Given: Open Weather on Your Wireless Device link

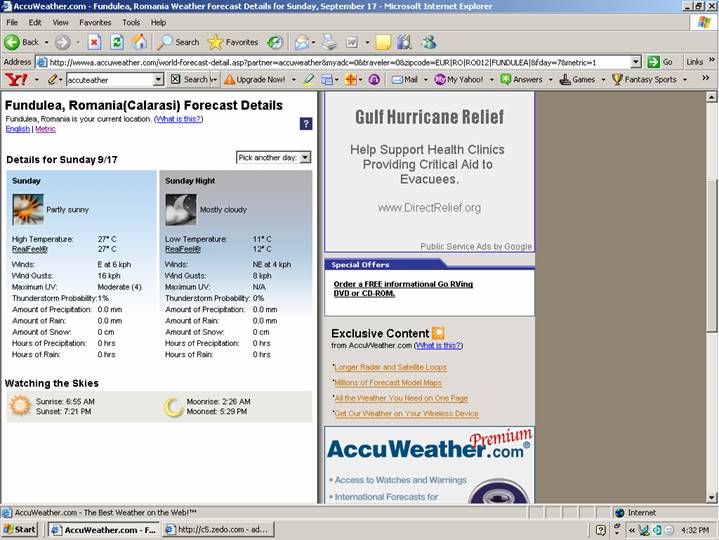Looking at the screenshot, I should [x=406, y=413].
